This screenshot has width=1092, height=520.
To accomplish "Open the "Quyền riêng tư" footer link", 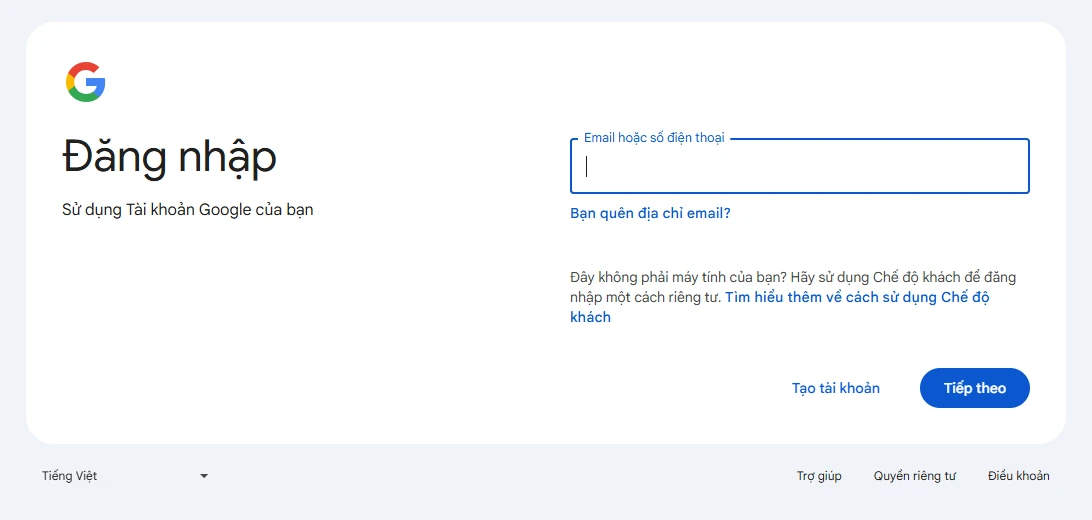I will click(x=914, y=476).
